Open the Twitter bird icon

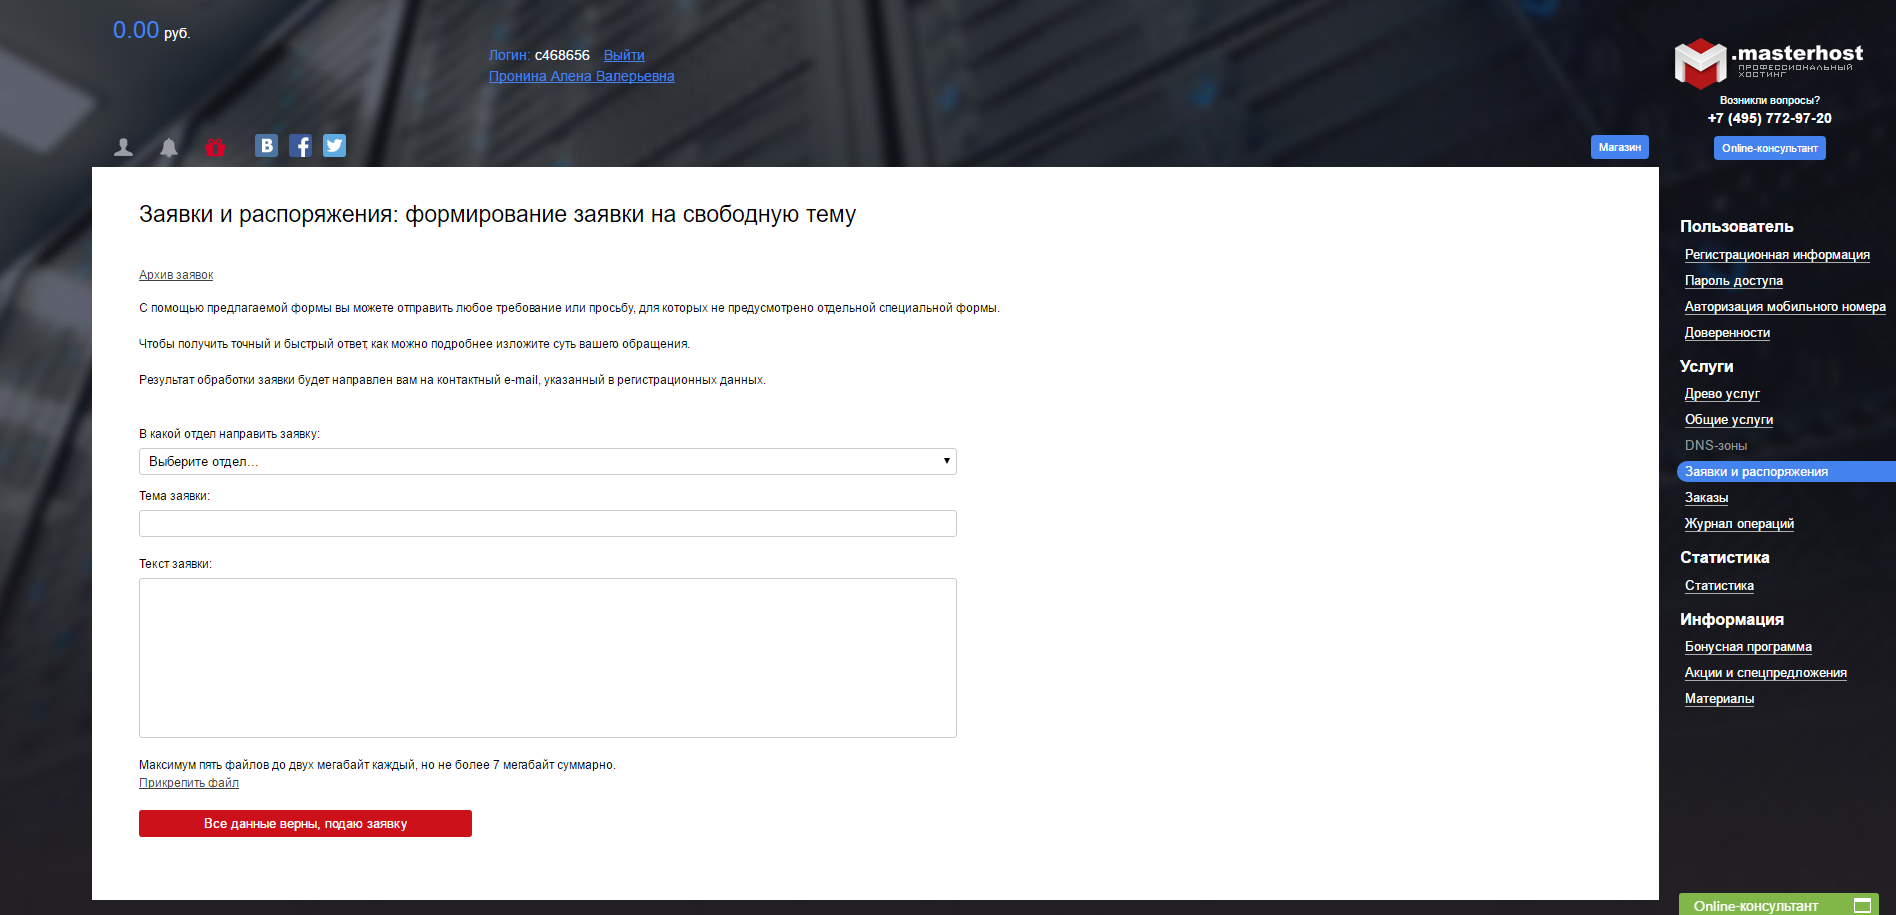334,146
